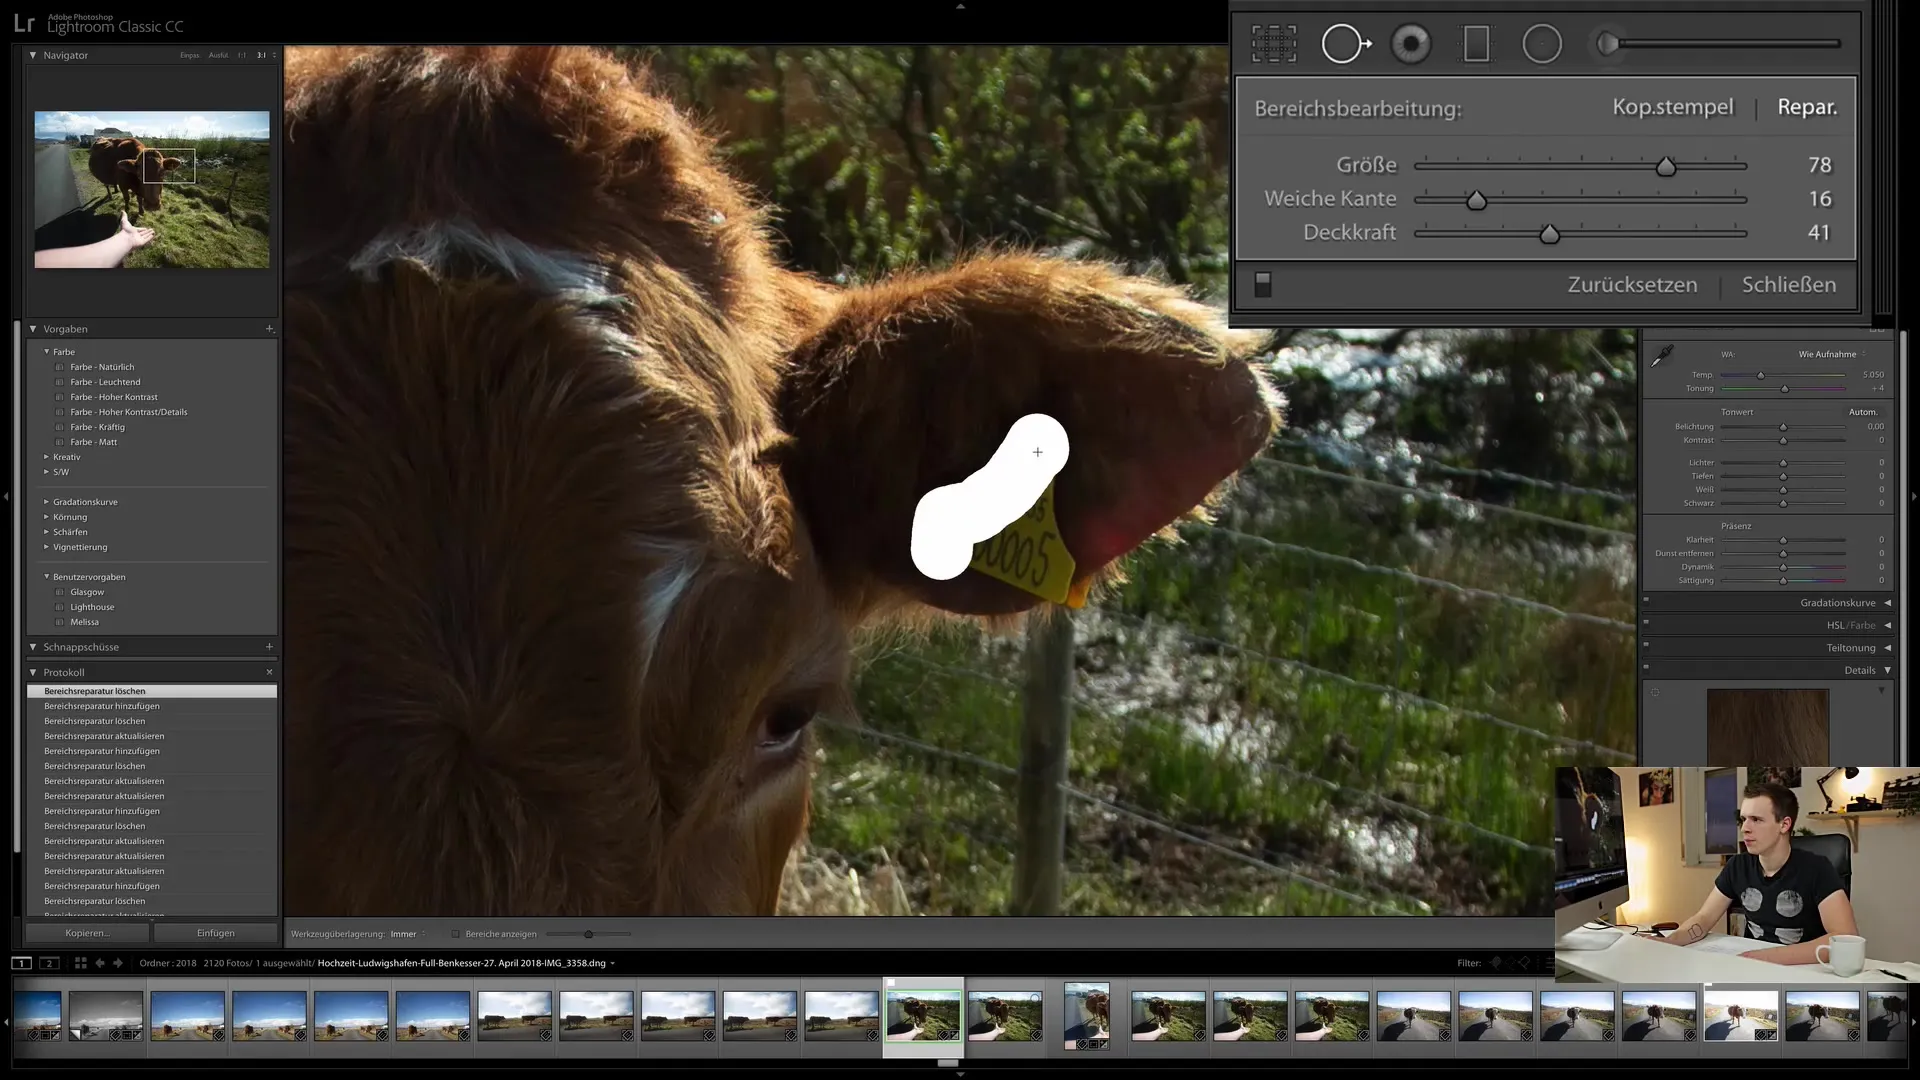Switch spot mode to Kop.stempel
Image resolution: width=1920 pixels, height=1080 pixels.
[x=1673, y=108]
